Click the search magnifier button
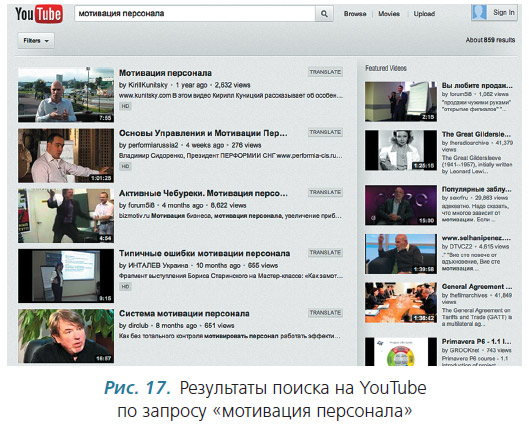The height and width of the screenshot is (424, 529). [x=324, y=14]
